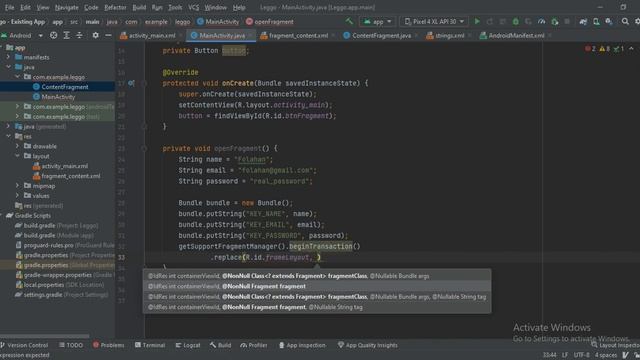Open project panel gear options
Image resolution: width=640 pixels, height=360 pixels.
tap(96, 36)
